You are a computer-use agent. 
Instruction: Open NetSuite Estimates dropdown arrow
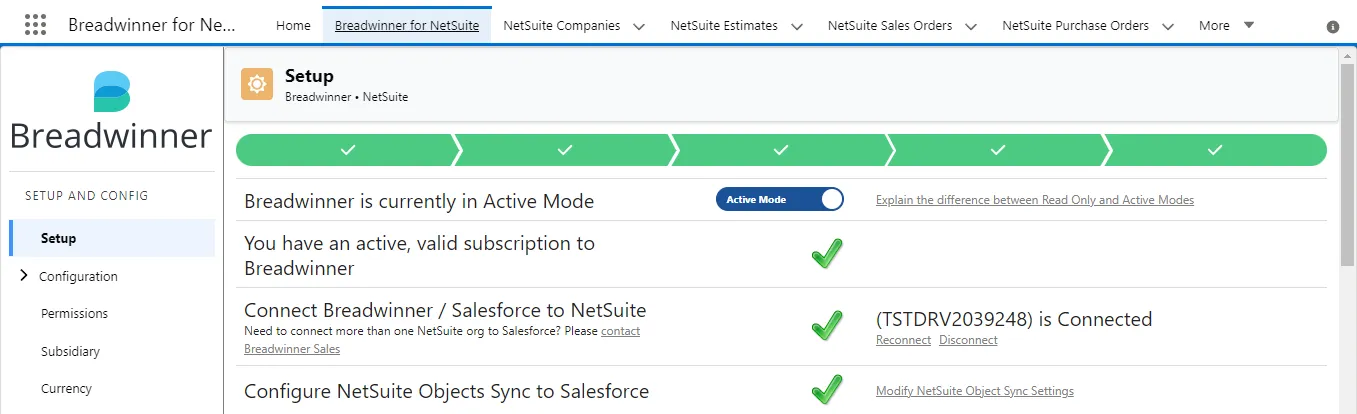(x=797, y=26)
